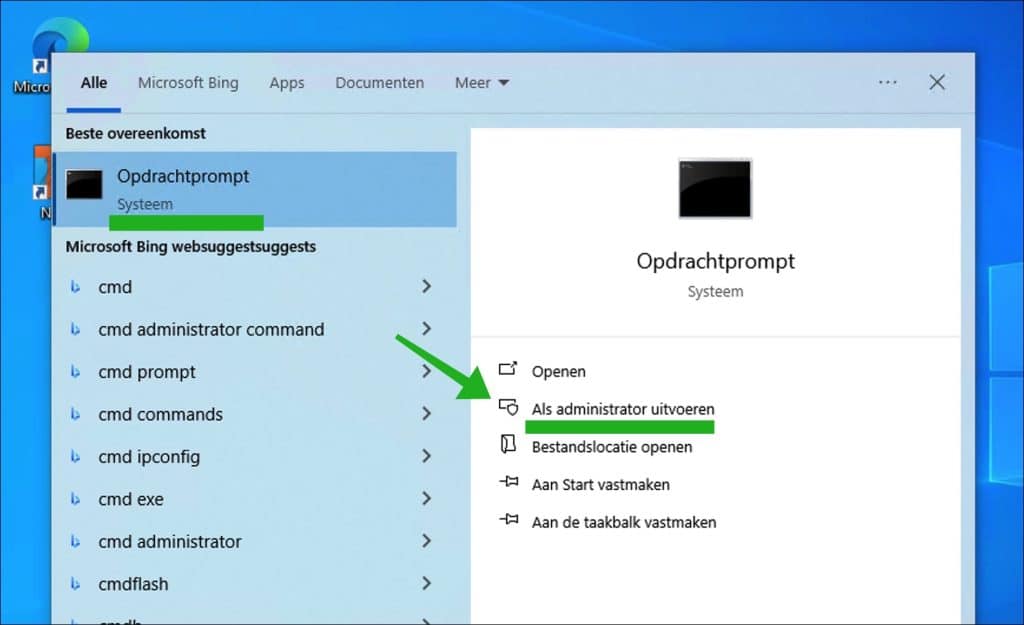This screenshot has height=625, width=1024.
Task: Click the Bing icon beside 'cmd'
Action: [75, 287]
